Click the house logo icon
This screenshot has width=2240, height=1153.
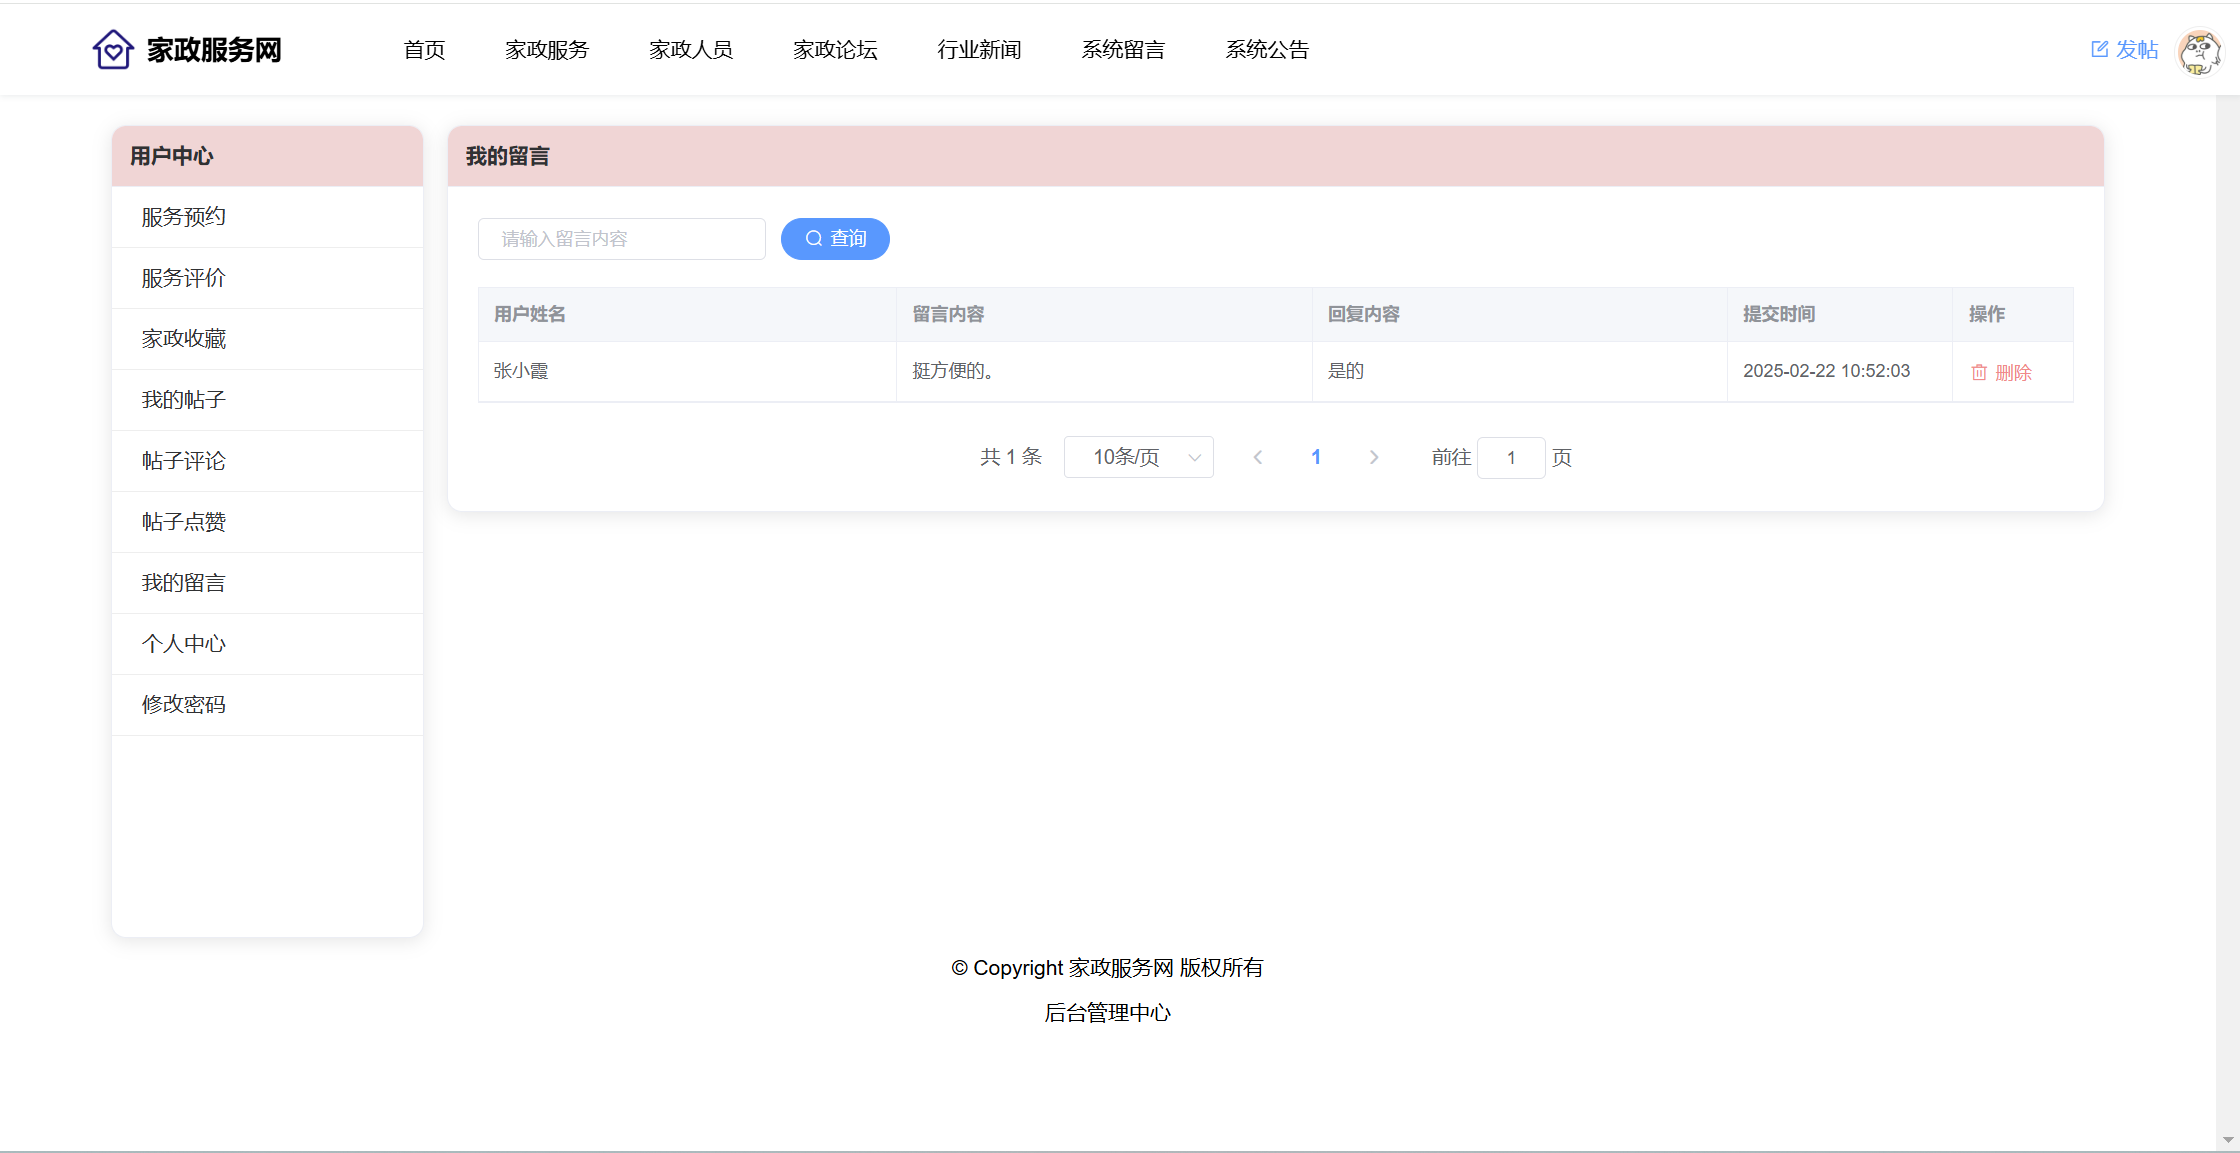(x=113, y=49)
